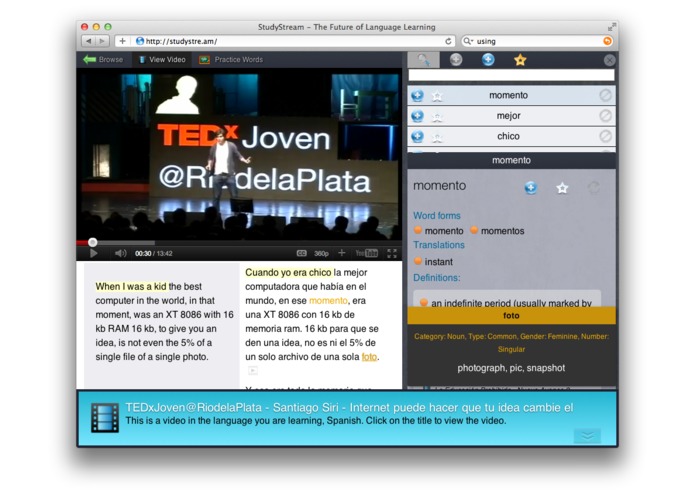Close the word panel with the X icon
The height and width of the screenshot is (494, 695).
tap(609, 60)
